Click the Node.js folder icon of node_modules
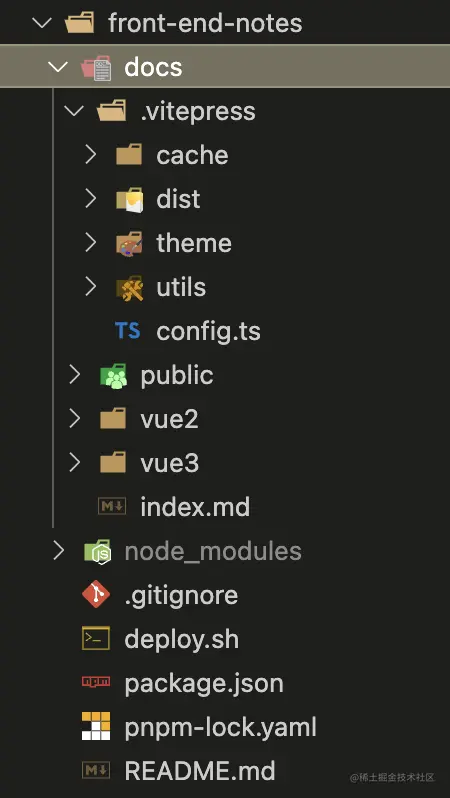The width and height of the screenshot is (450, 798). tap(97, 552)
